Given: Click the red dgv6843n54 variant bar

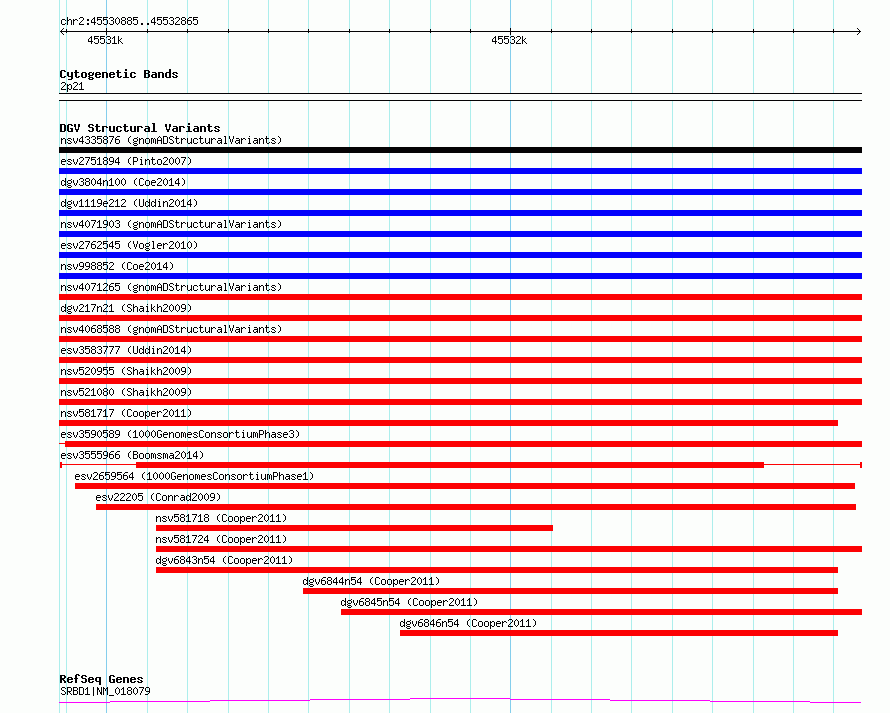Looking at the screenshot, I should point(497,570).
